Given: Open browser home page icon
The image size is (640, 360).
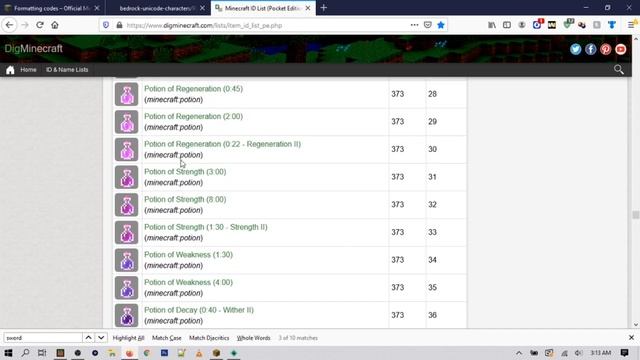Looking at the screenshot, I should tap(55, 25).
